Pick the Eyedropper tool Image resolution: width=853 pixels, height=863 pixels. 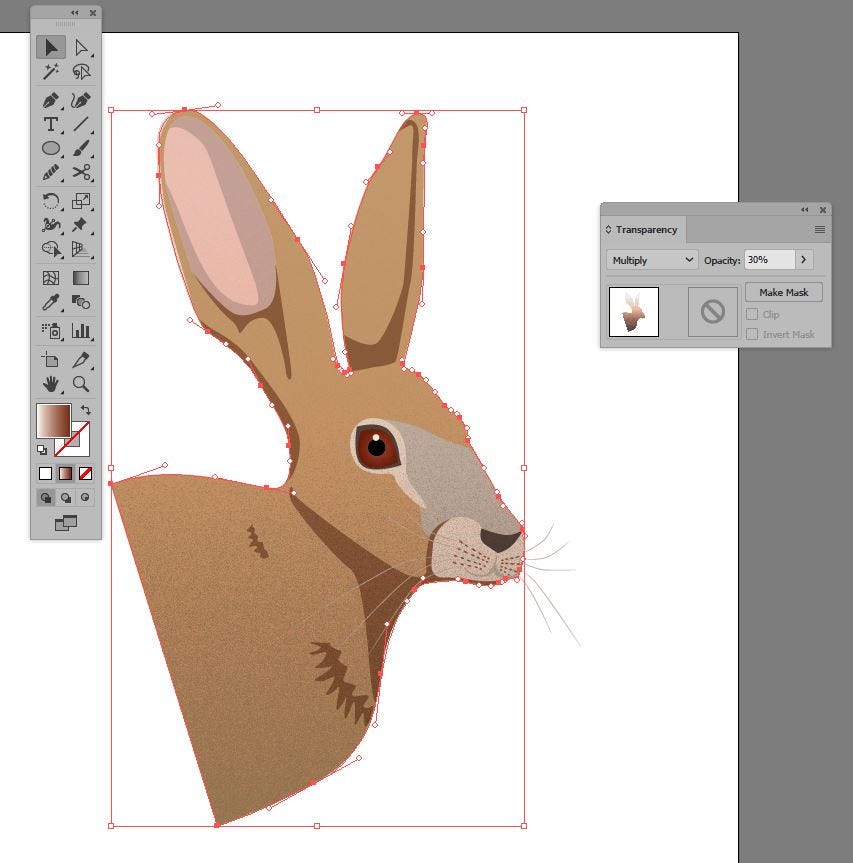[x=51, y=302]
